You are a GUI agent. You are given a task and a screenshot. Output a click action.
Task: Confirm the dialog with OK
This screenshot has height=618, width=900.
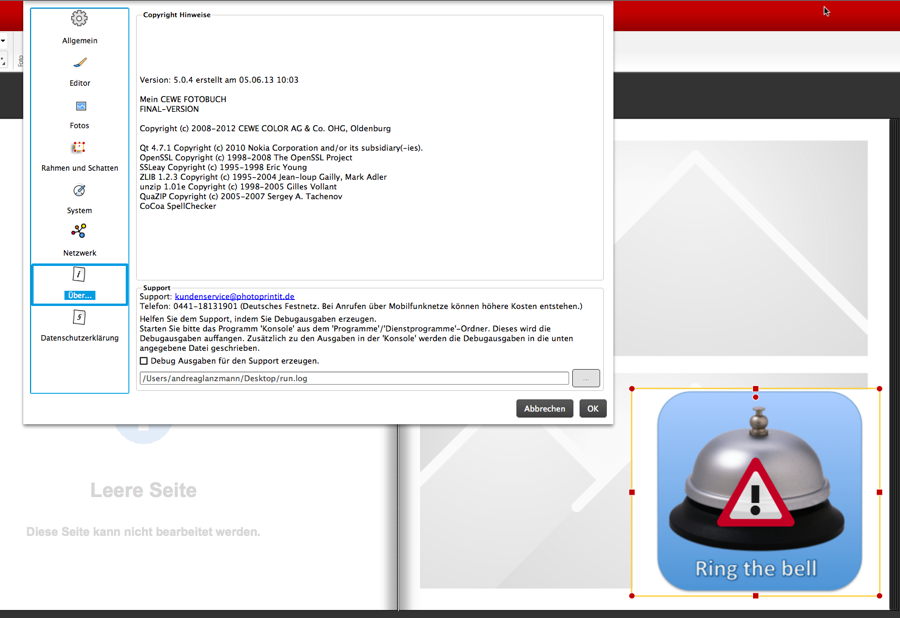click(593, 409)
